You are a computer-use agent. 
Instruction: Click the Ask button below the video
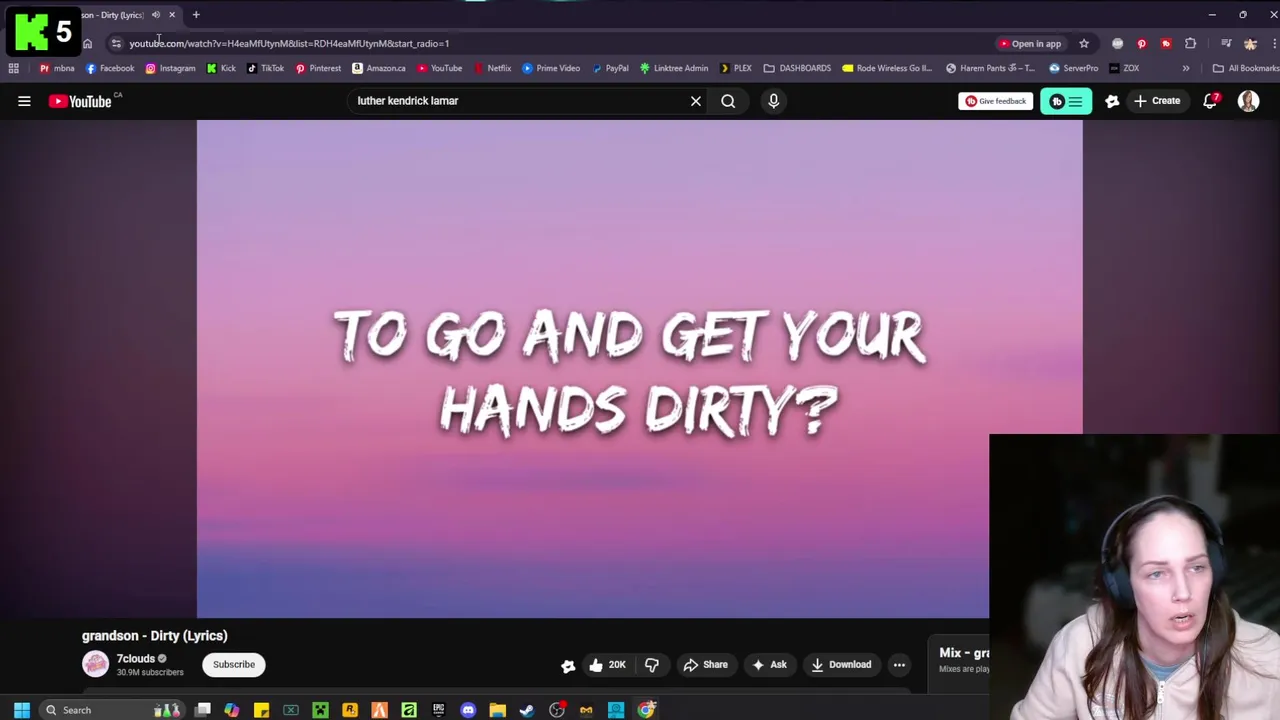tap(769, 665)
